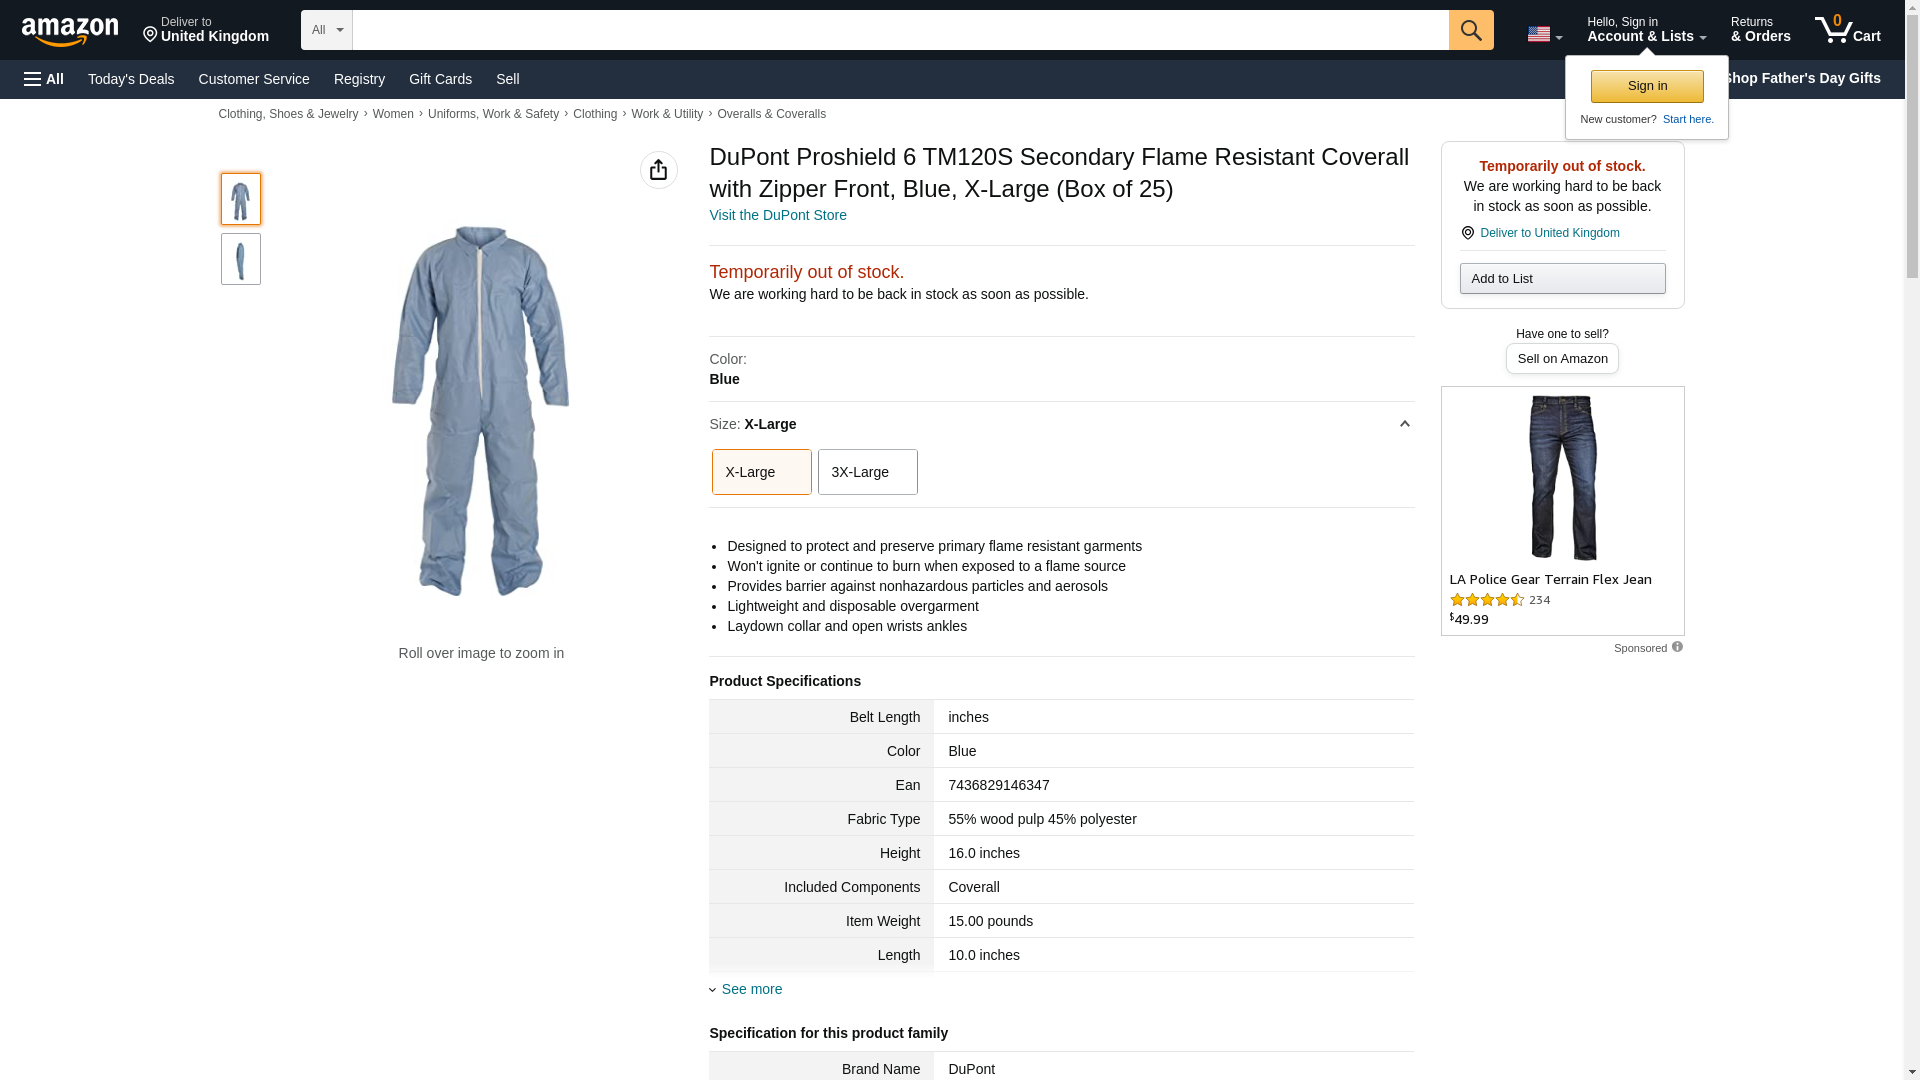This screenshot has height=1080, width=1920.
Task: Open Today's Deals in navigation bar
Action: (131, 79)
